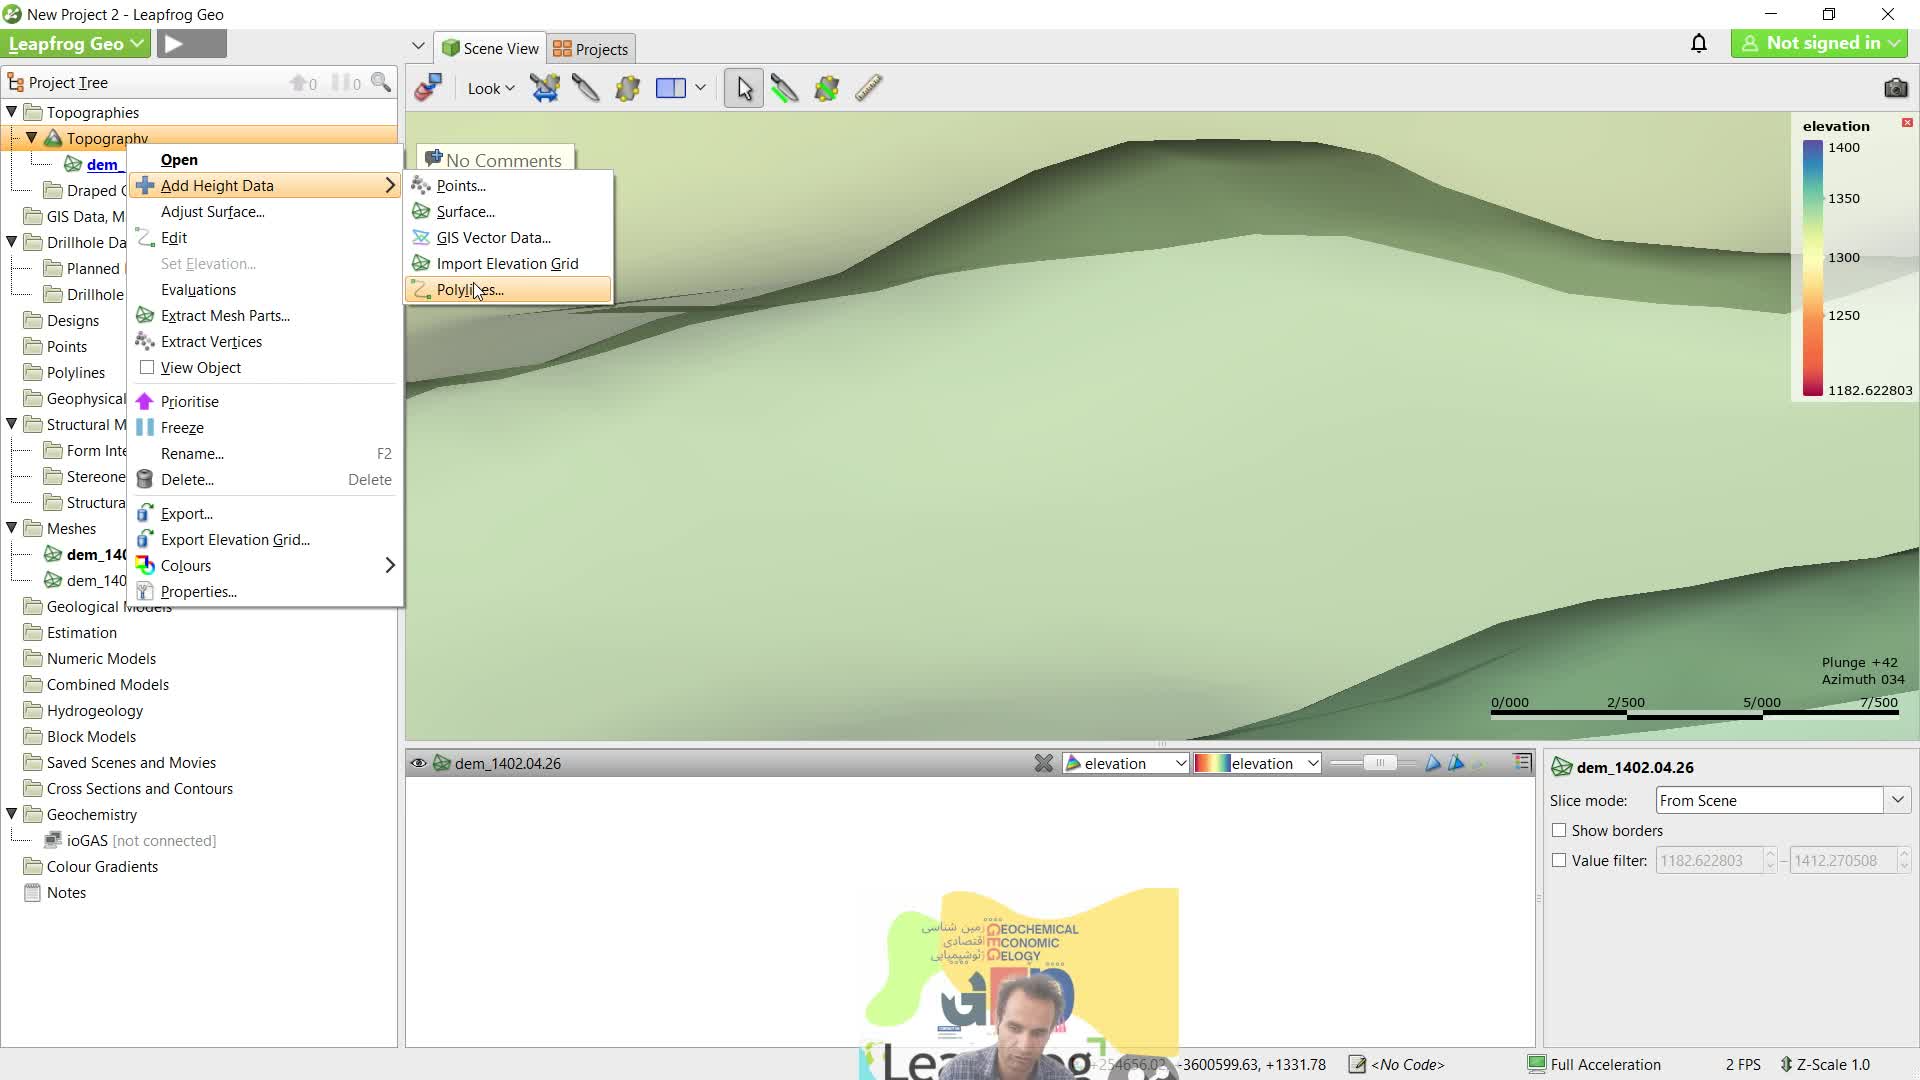The image size is (1920, 1080).
Task: Click the Not signed in button
Action: click(x=1818, y=43)
